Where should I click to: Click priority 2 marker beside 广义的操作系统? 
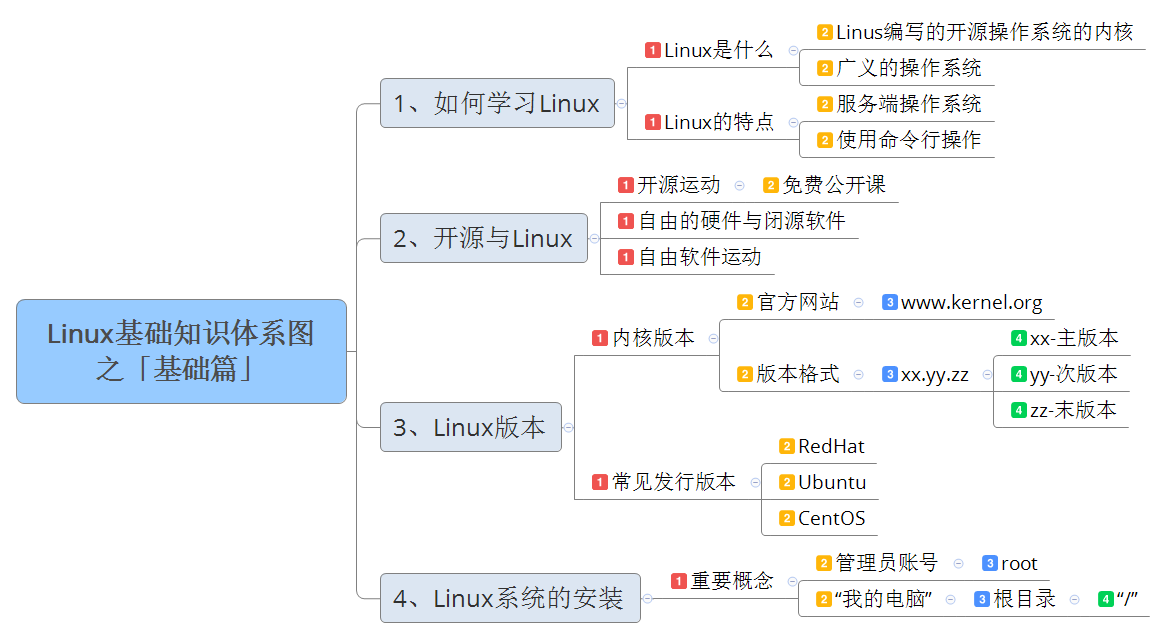[x=825, y=68]
